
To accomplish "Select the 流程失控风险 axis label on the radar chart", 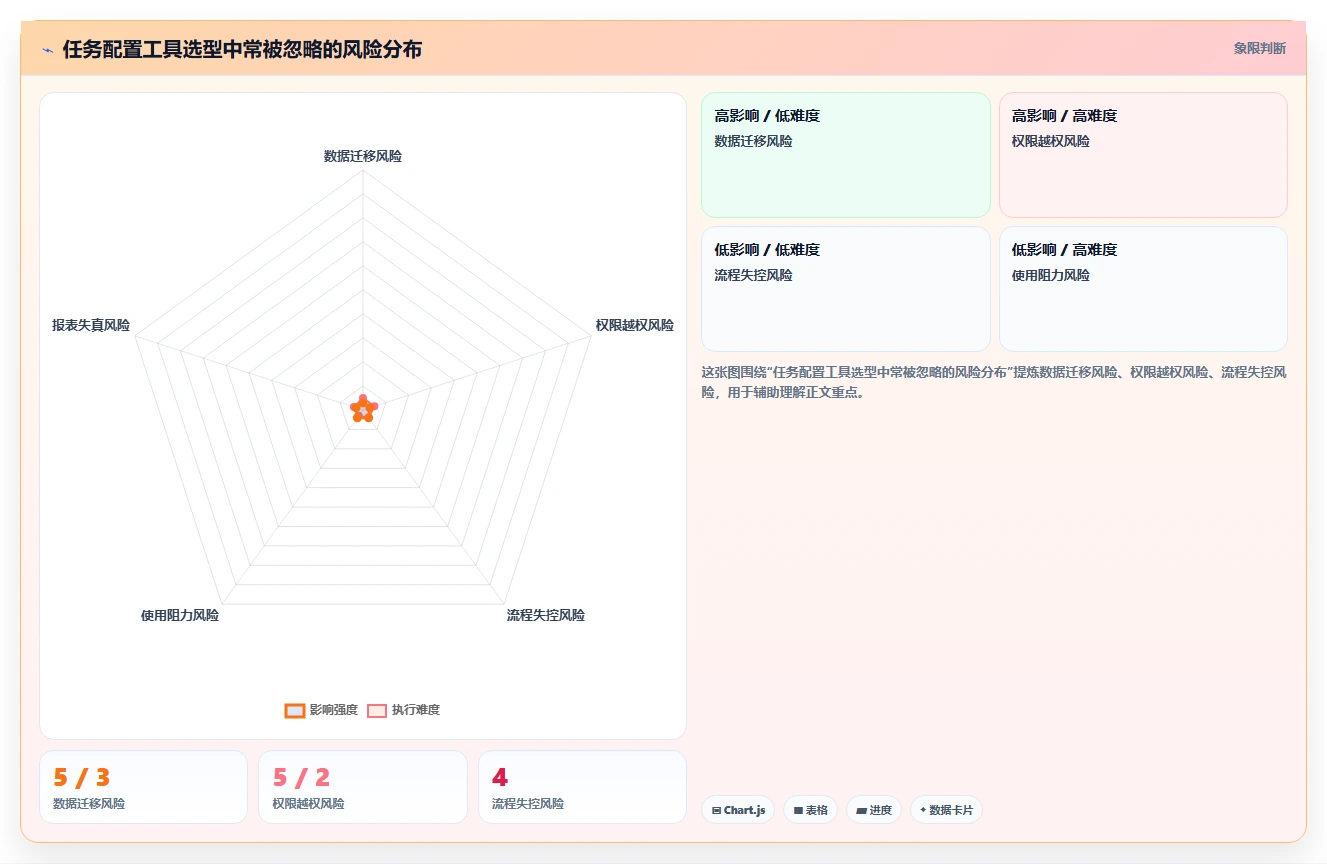I will click(x=545, y=615).
